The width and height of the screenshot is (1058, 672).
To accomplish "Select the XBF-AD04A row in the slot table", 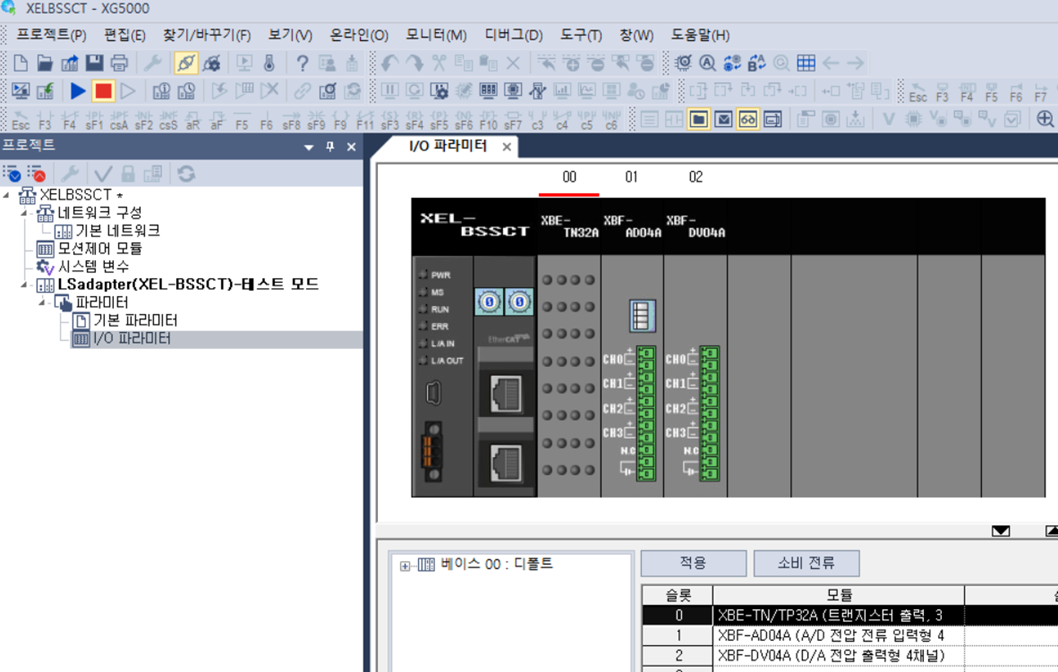I will pyautogui.click(x=837, y=636).
